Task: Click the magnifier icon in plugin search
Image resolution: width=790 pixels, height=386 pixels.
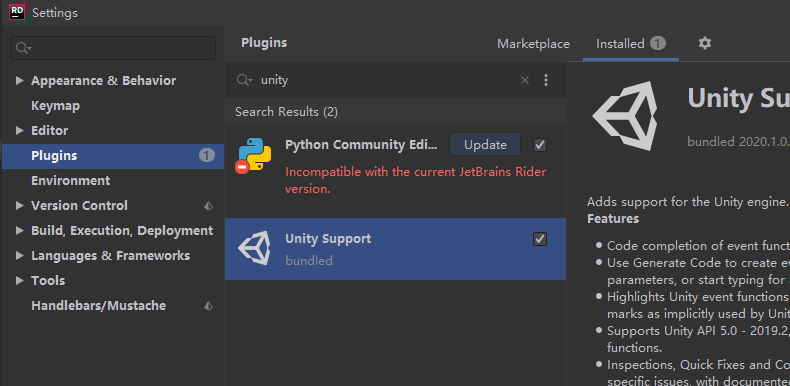Action: click(244, 80)
